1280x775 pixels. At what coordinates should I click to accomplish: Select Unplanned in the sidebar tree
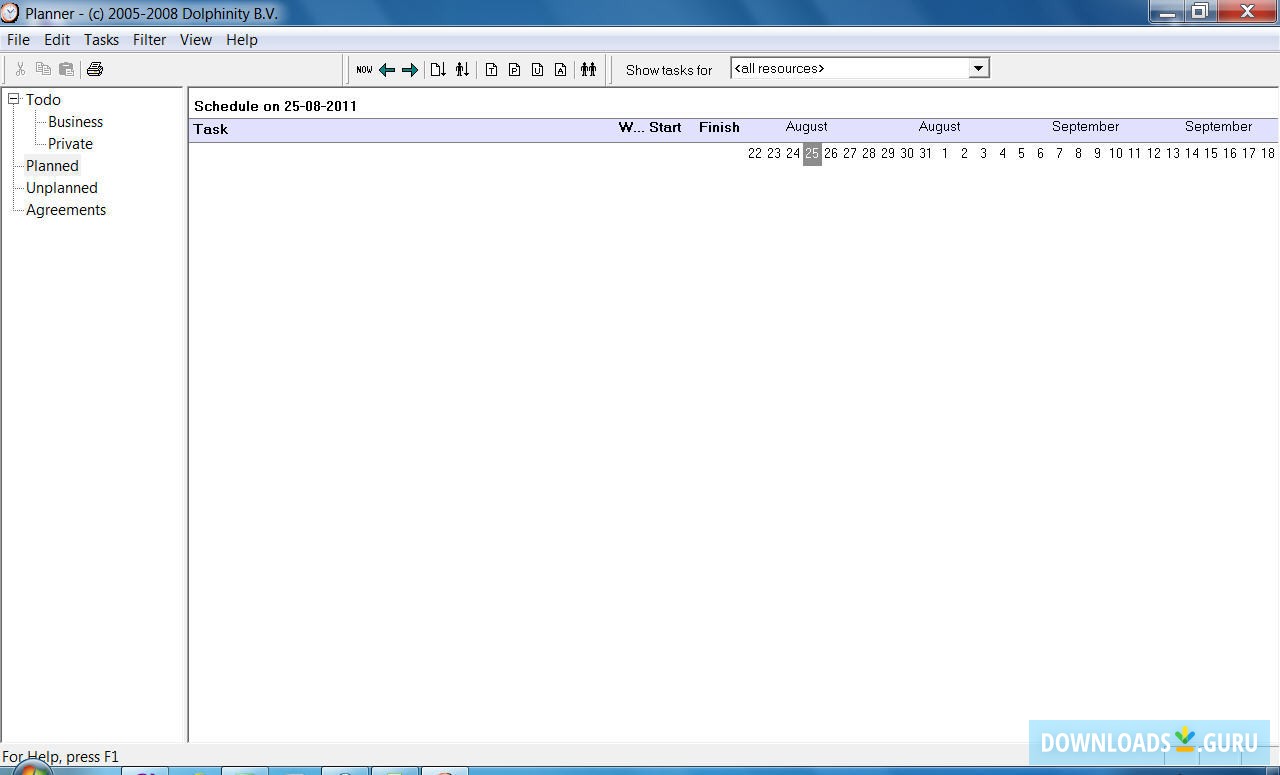pos(62,188)
